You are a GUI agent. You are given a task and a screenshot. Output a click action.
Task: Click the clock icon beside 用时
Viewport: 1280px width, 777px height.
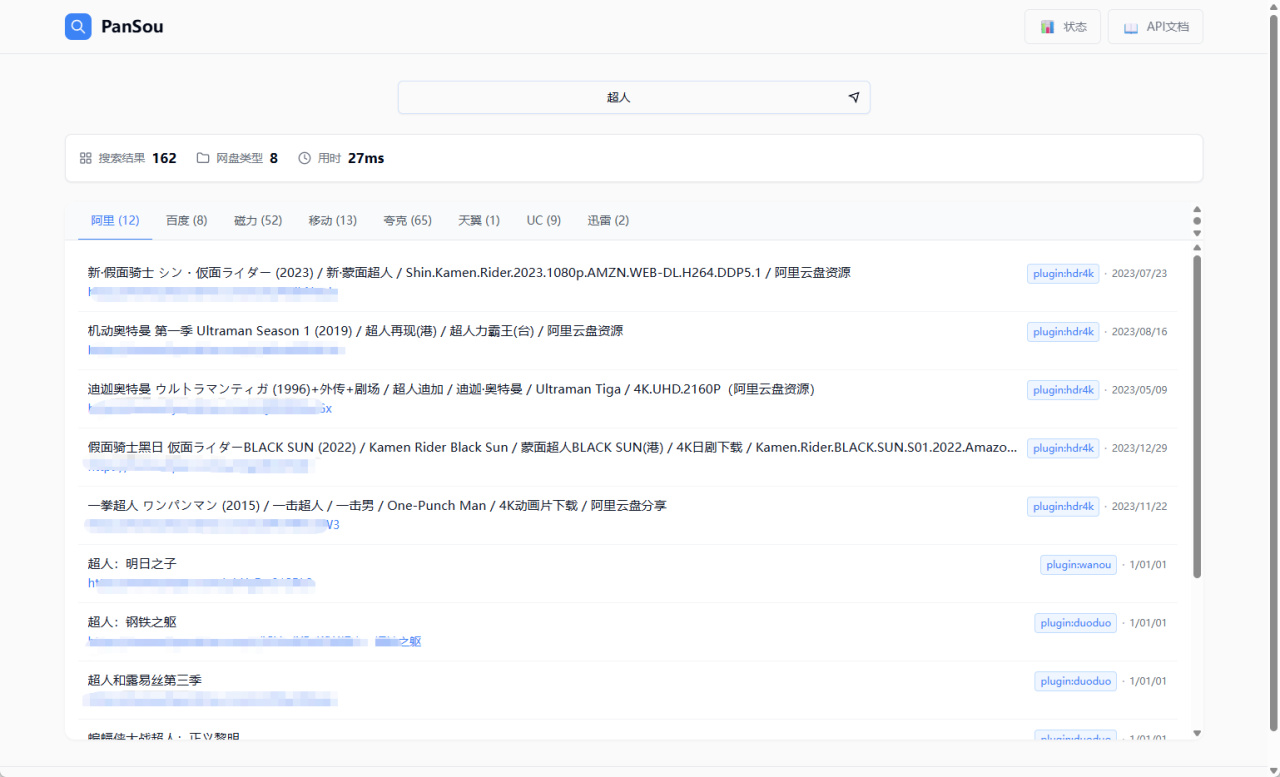point(305,158)
